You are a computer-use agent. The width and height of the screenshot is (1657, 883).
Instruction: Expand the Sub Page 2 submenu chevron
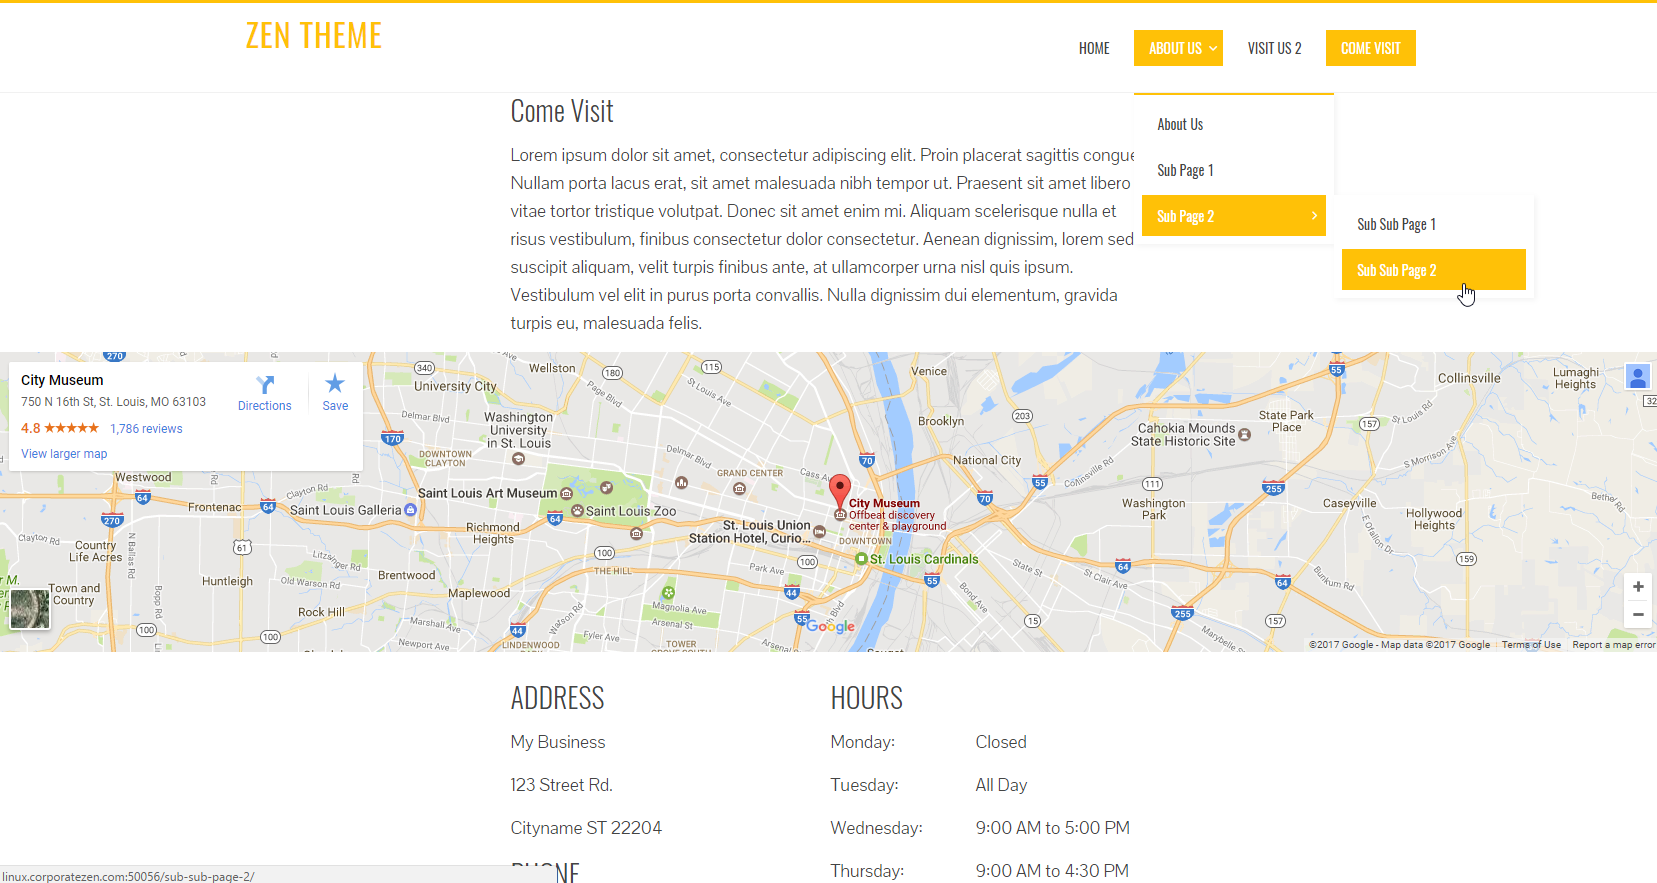pos(1314,216)
